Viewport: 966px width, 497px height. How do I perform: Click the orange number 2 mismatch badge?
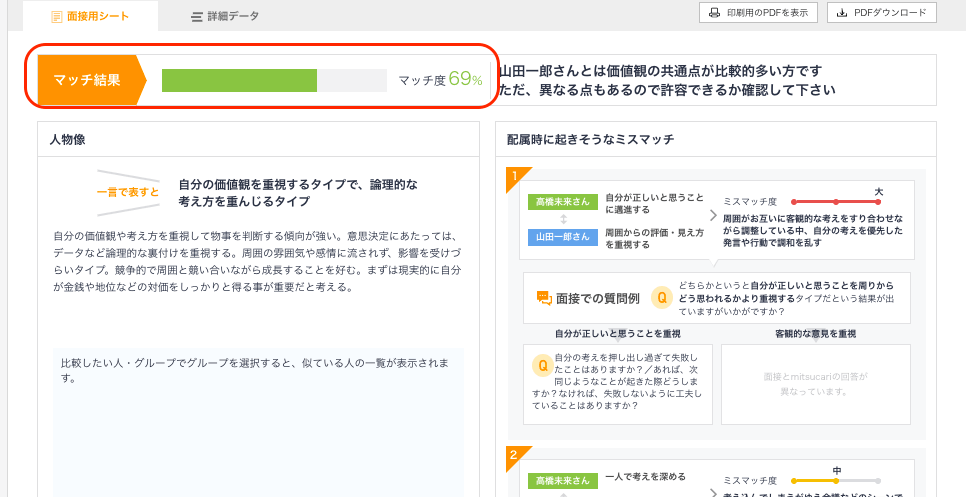coord(514,455)
